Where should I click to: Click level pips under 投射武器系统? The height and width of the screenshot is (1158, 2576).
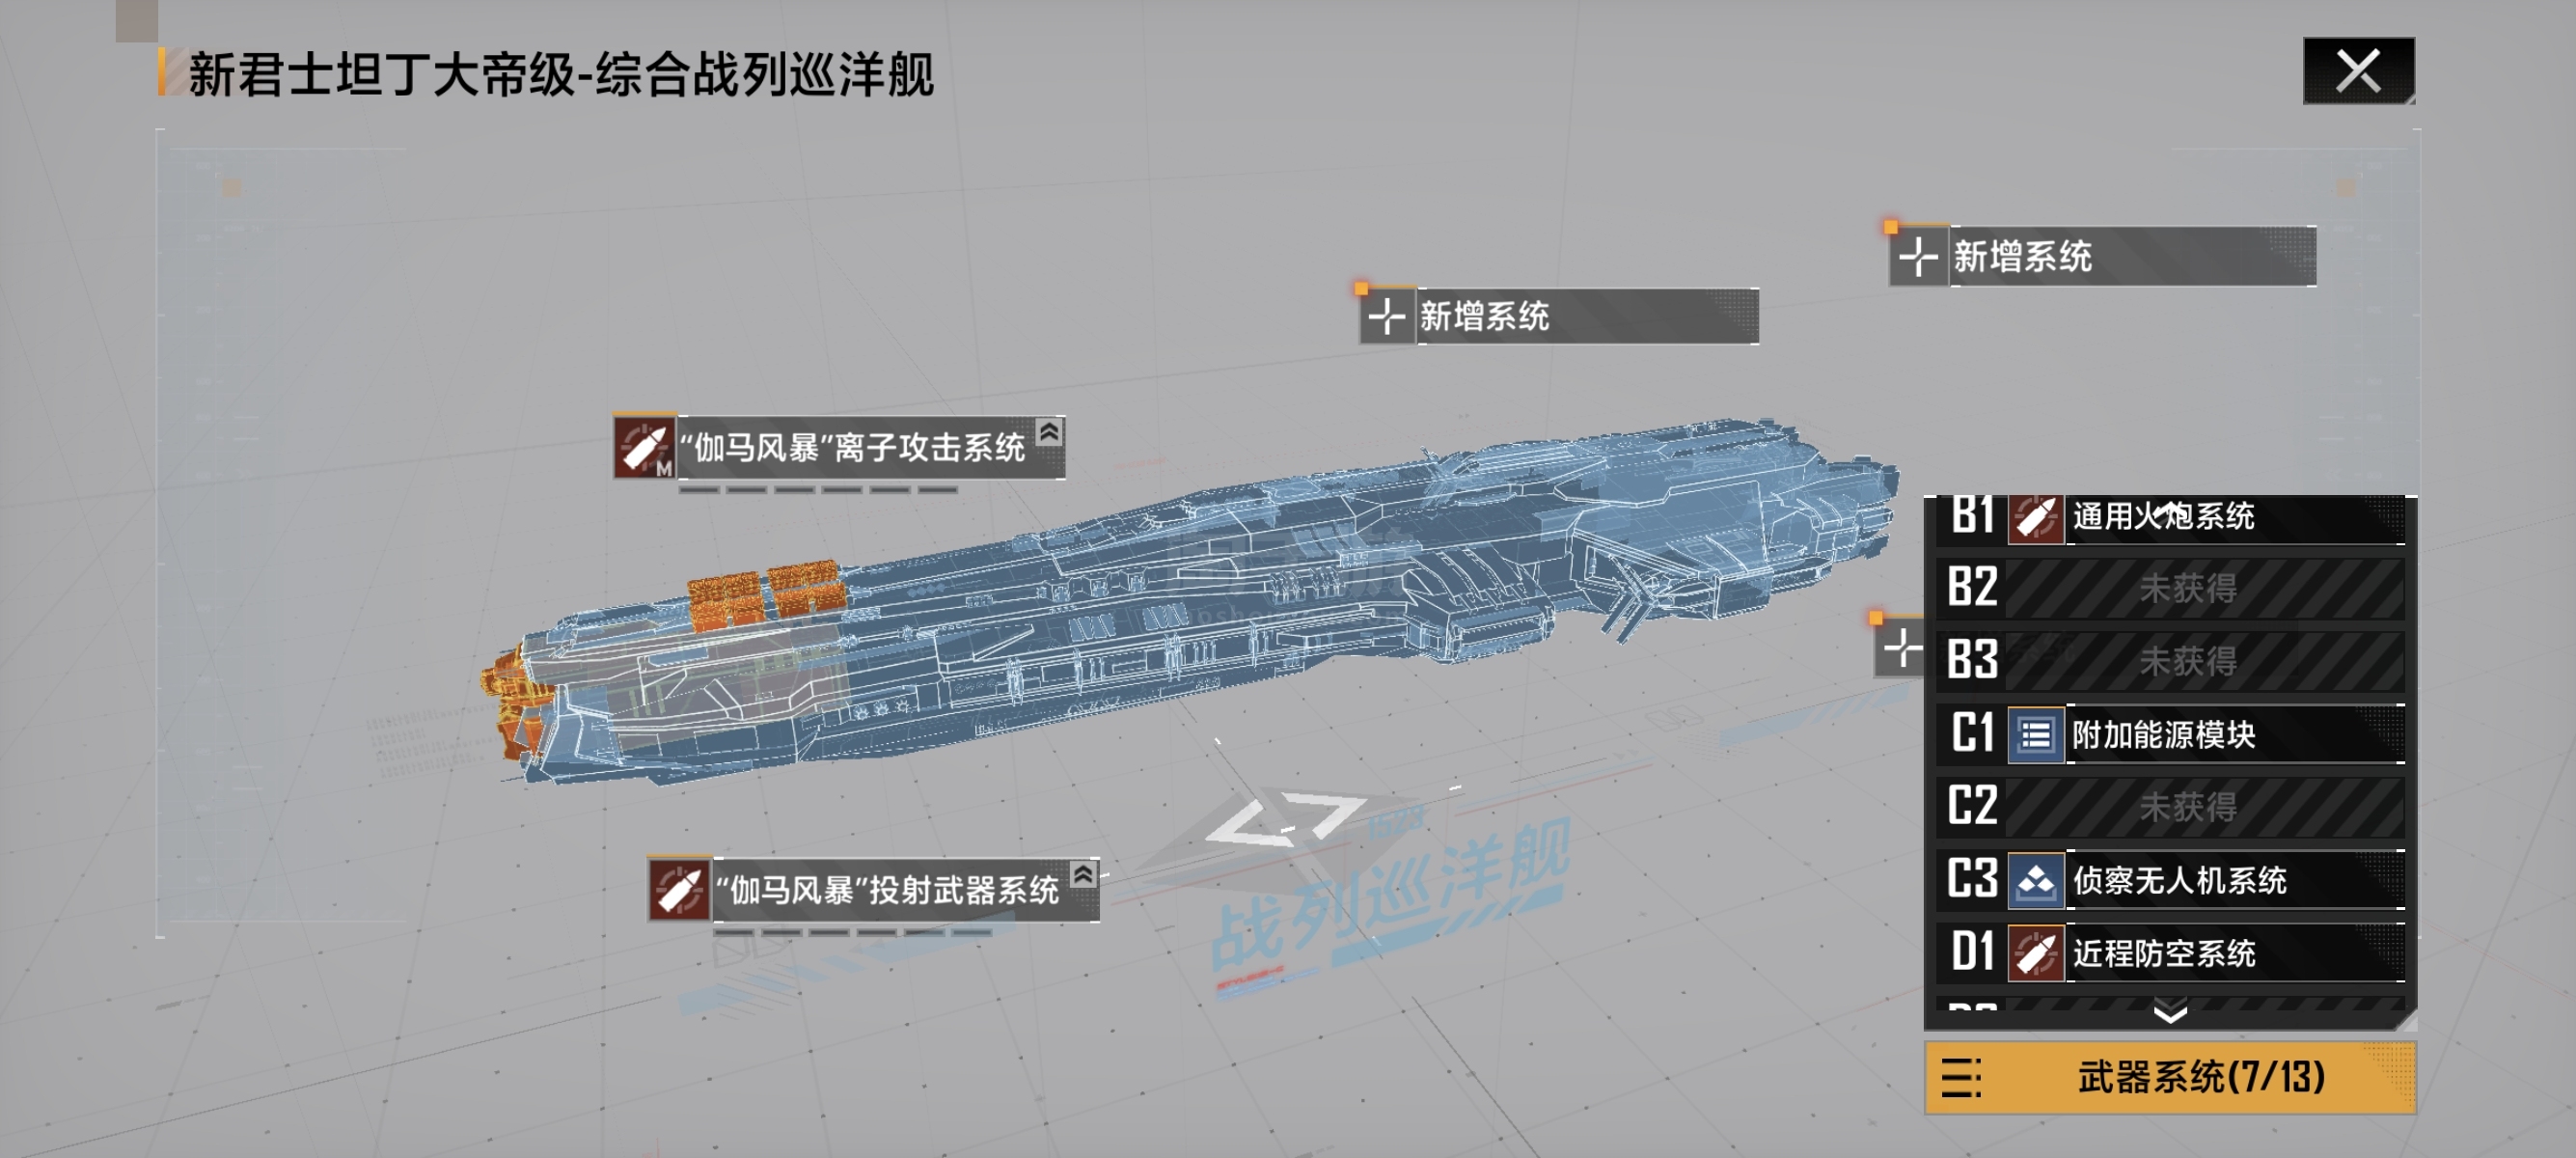[853, 933]
